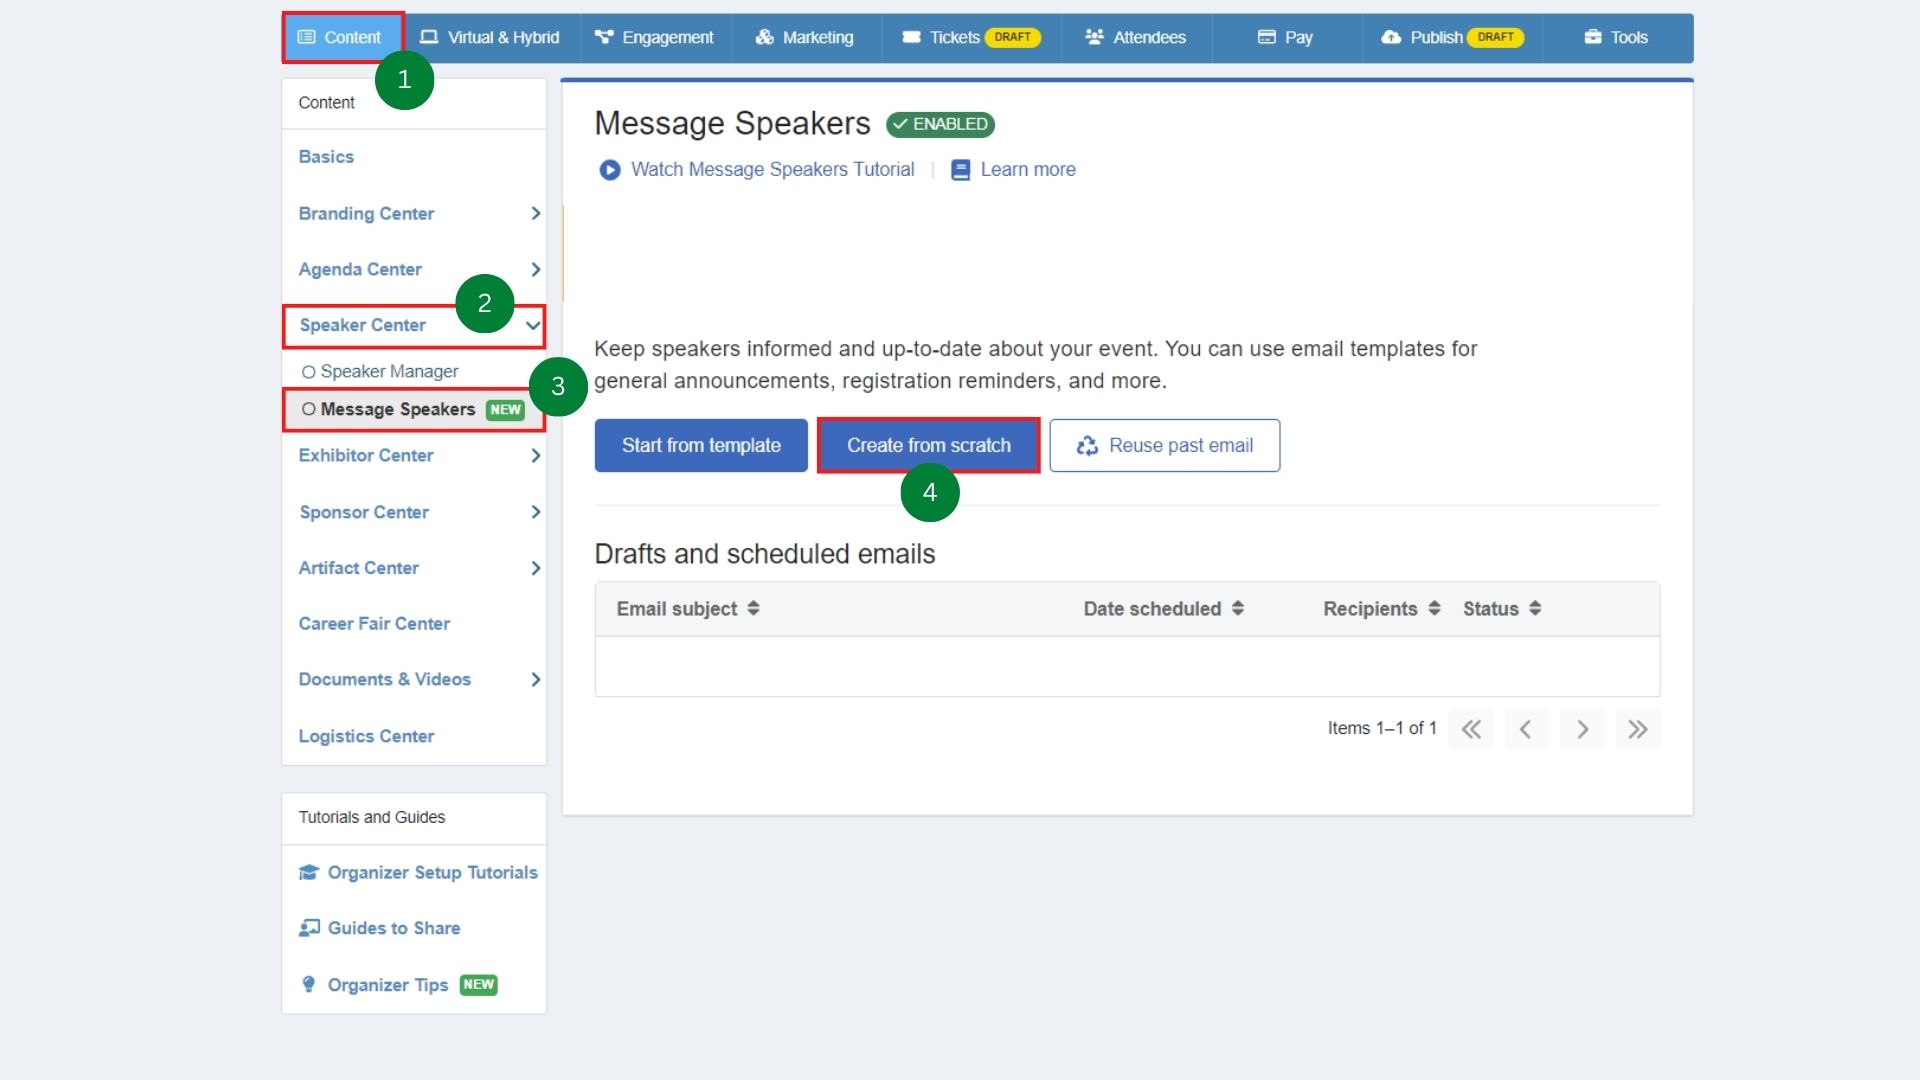Select the Attendees people icon
1920x1080 pixels.
[x=1092, y=37]
